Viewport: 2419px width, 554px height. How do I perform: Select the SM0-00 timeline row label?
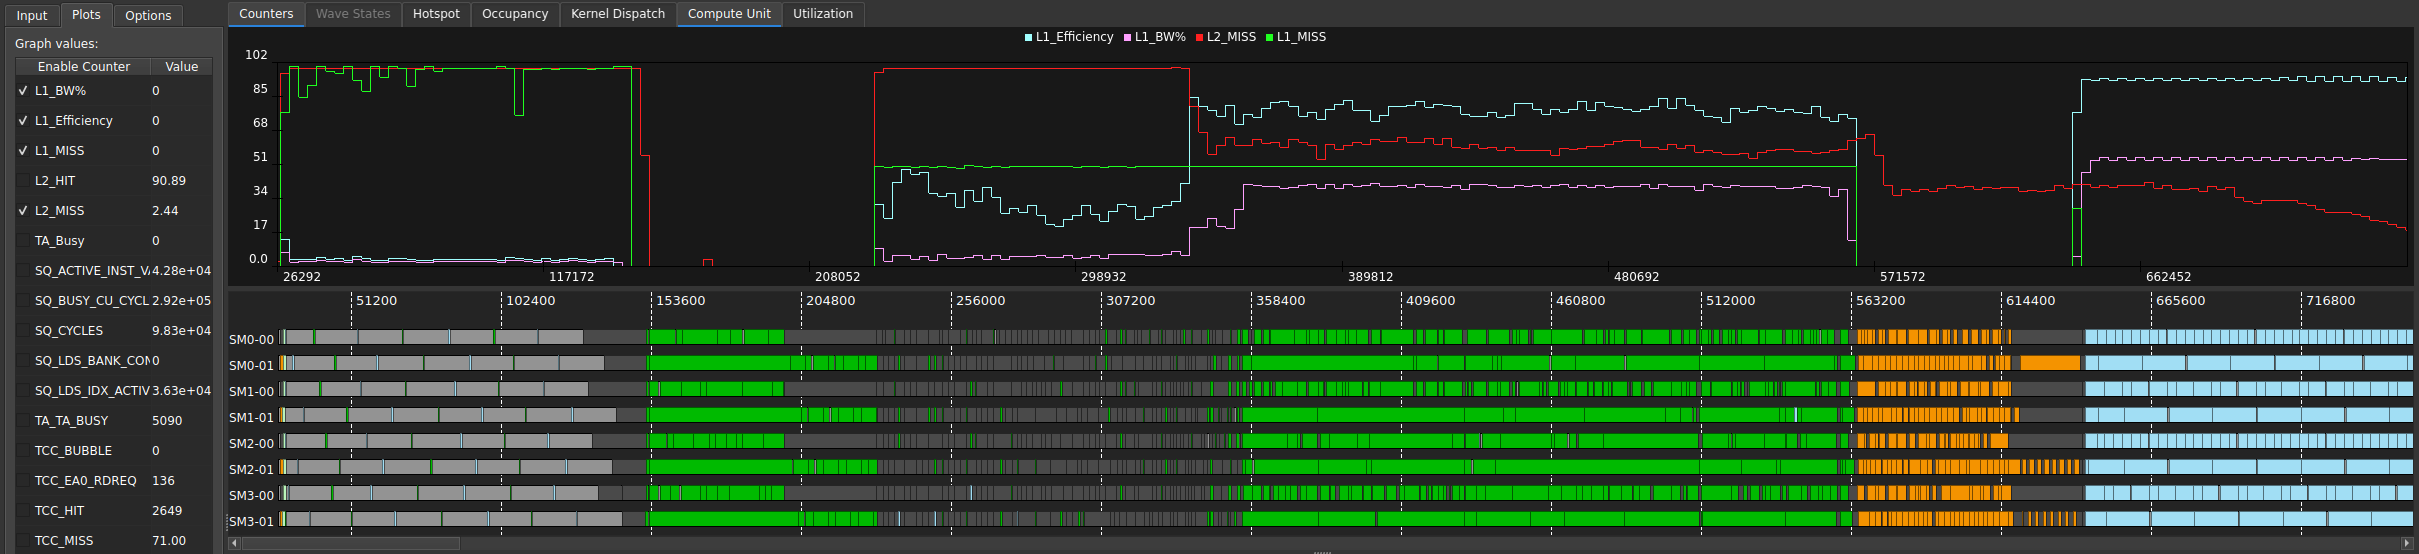coord(252,339)
